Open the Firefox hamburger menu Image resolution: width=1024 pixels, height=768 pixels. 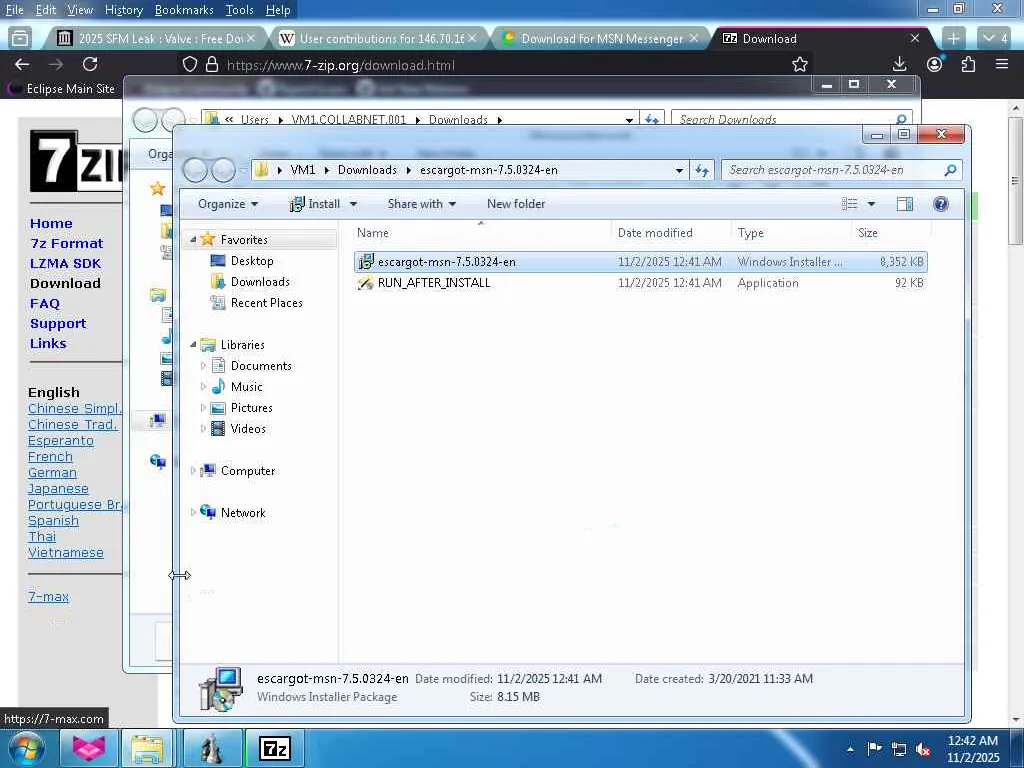coord(1002,64)
